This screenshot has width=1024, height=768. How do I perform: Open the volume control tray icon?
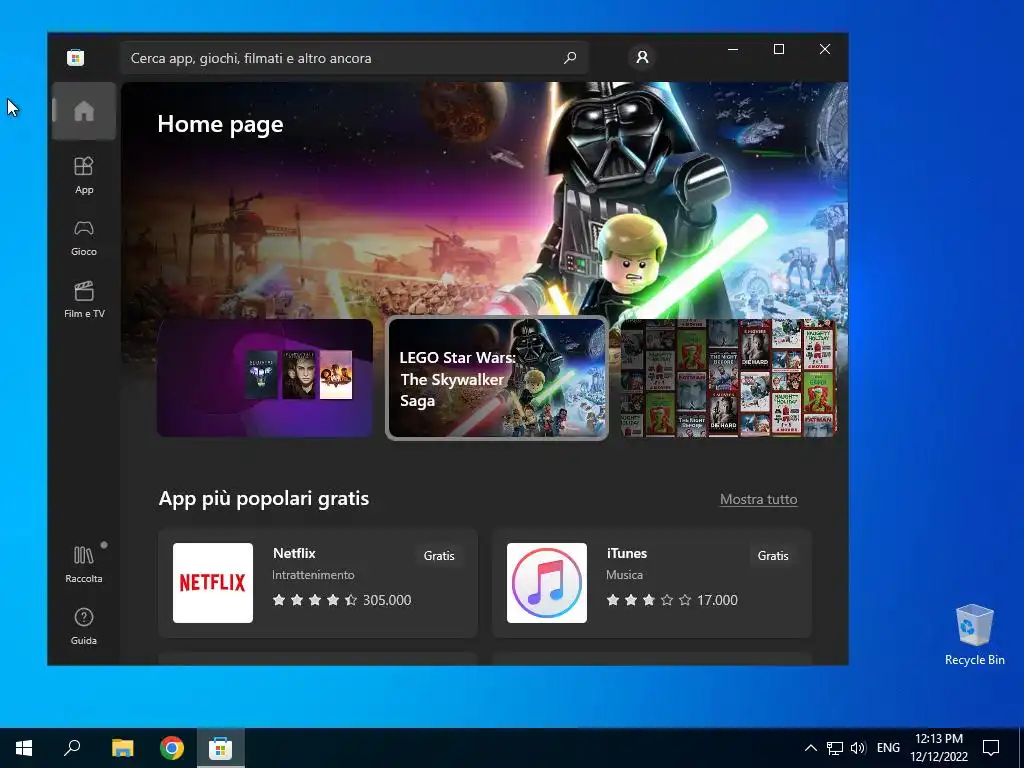tap(858, 748)
